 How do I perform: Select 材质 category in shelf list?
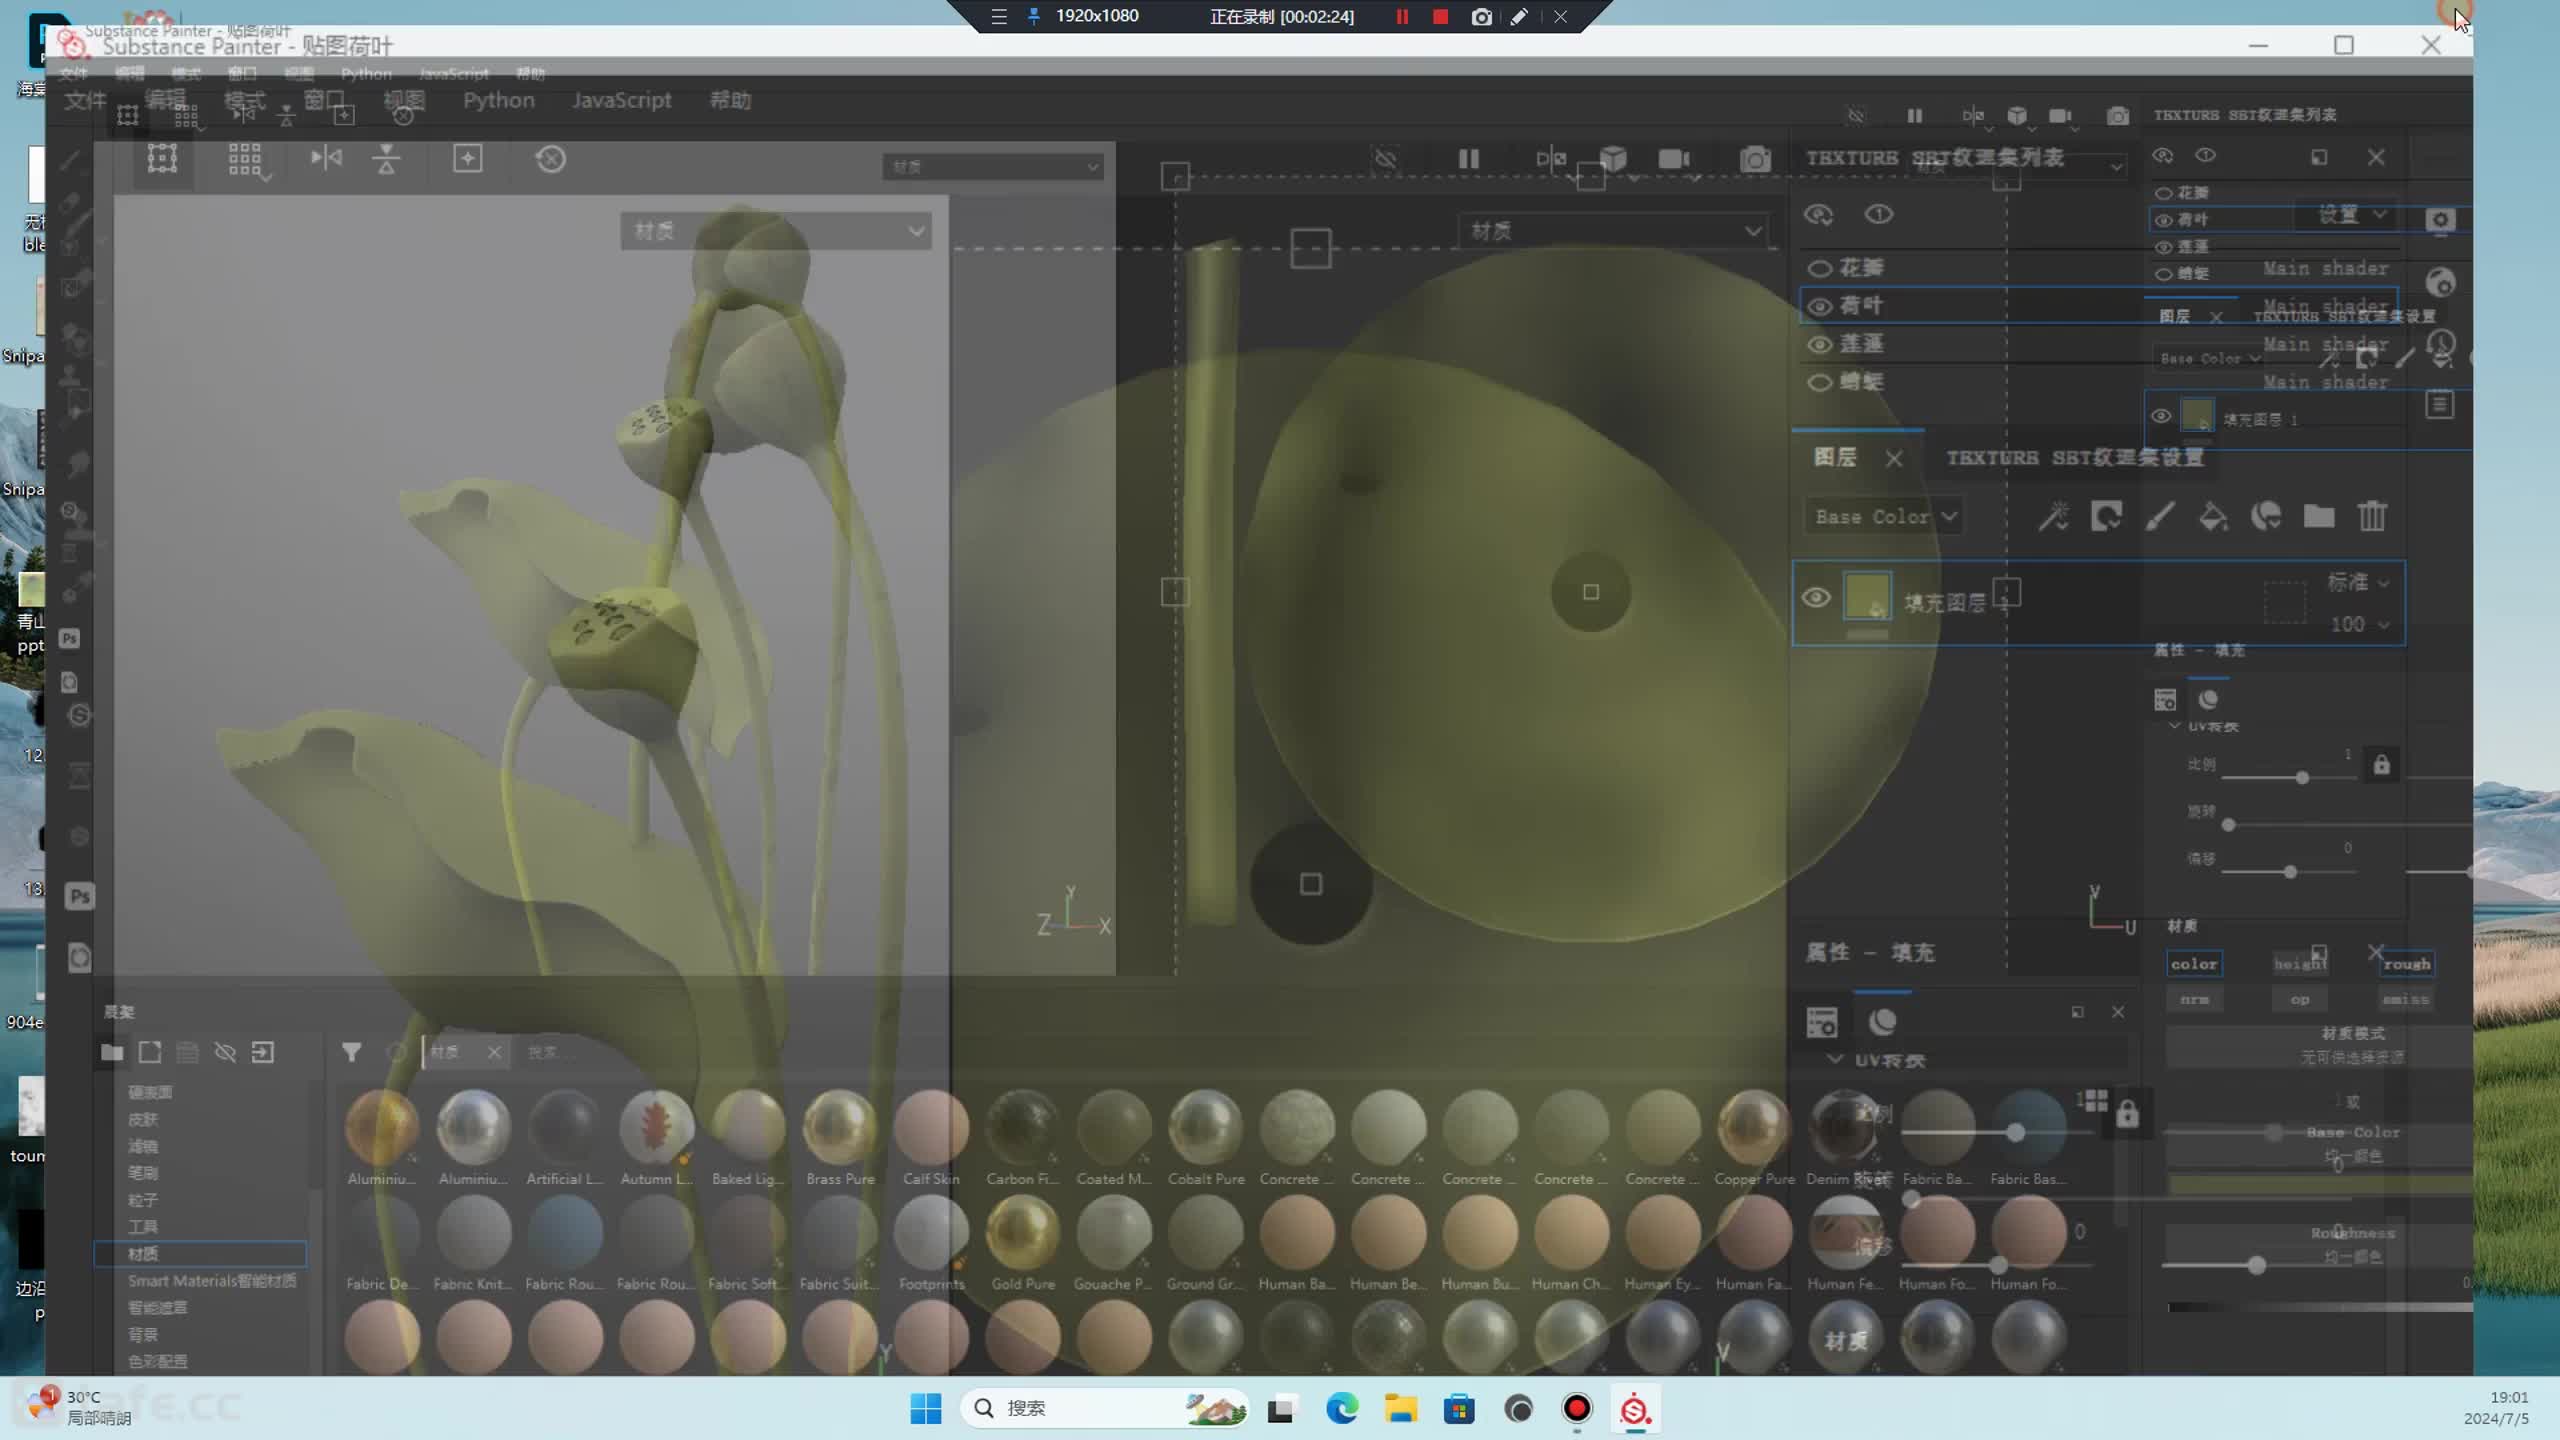click(200, 1253)
